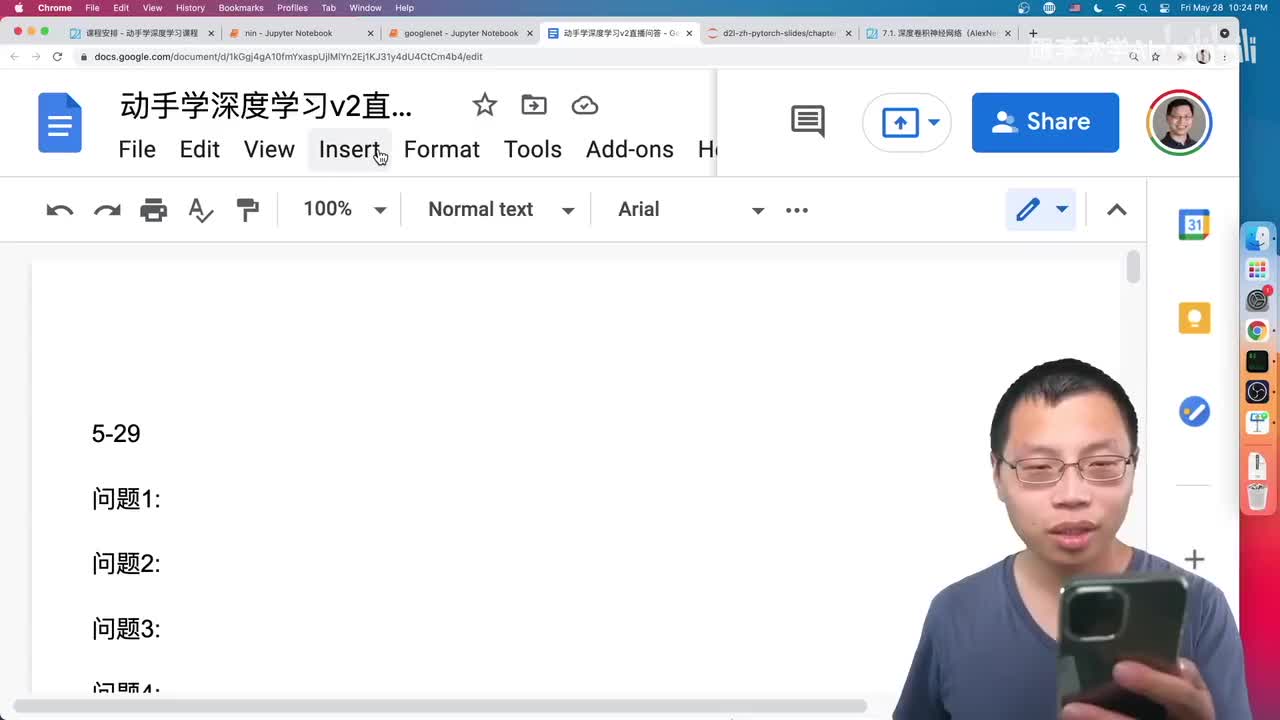Switch to the googlenet Jupyter Notebook tab
The image size is (1280, 720).
[x=460, y=33]
